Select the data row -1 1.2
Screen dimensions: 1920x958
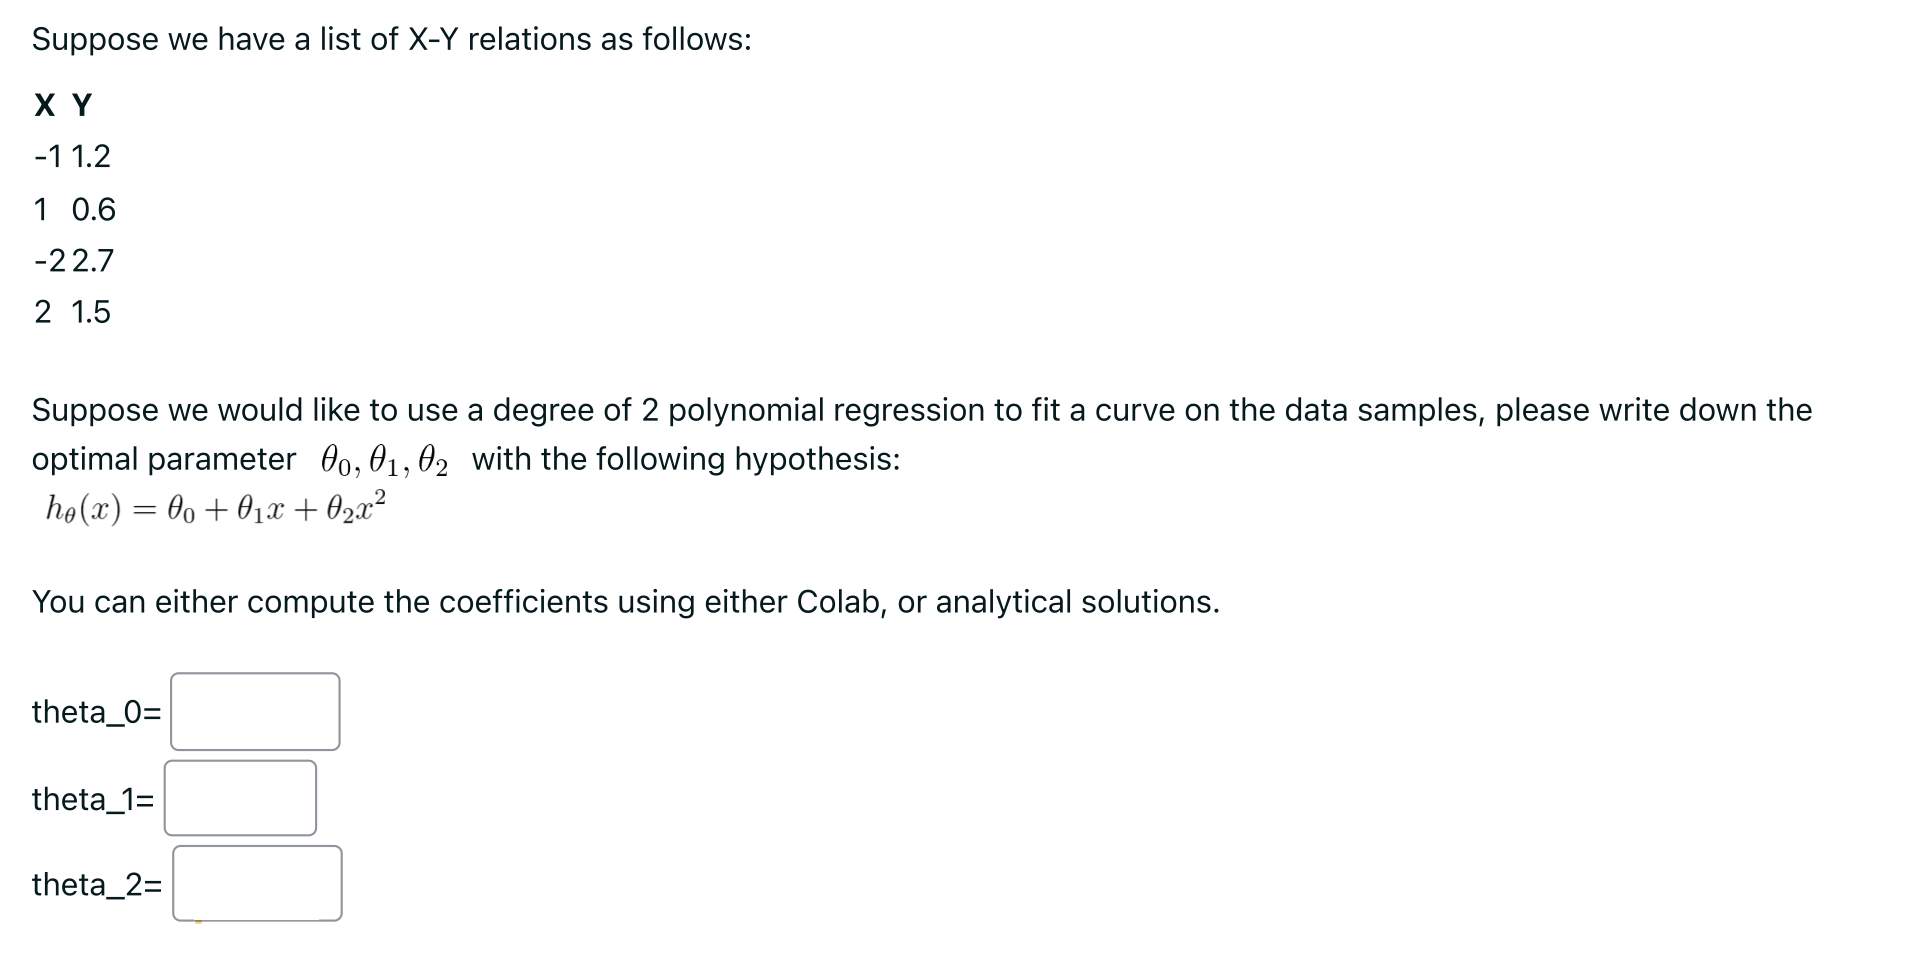(70, 157)
